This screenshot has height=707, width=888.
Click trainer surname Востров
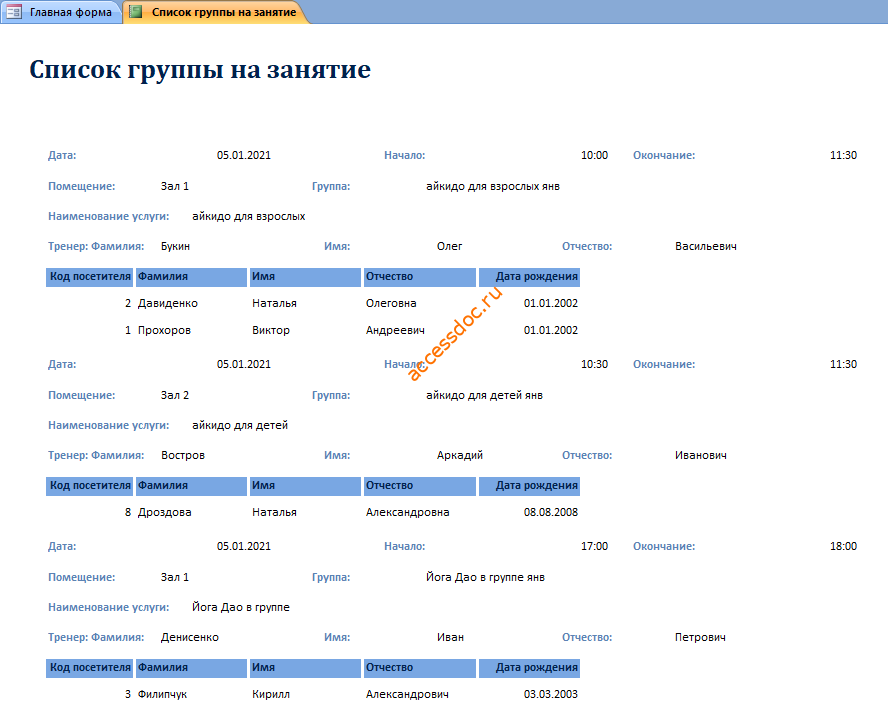(183, 455)
